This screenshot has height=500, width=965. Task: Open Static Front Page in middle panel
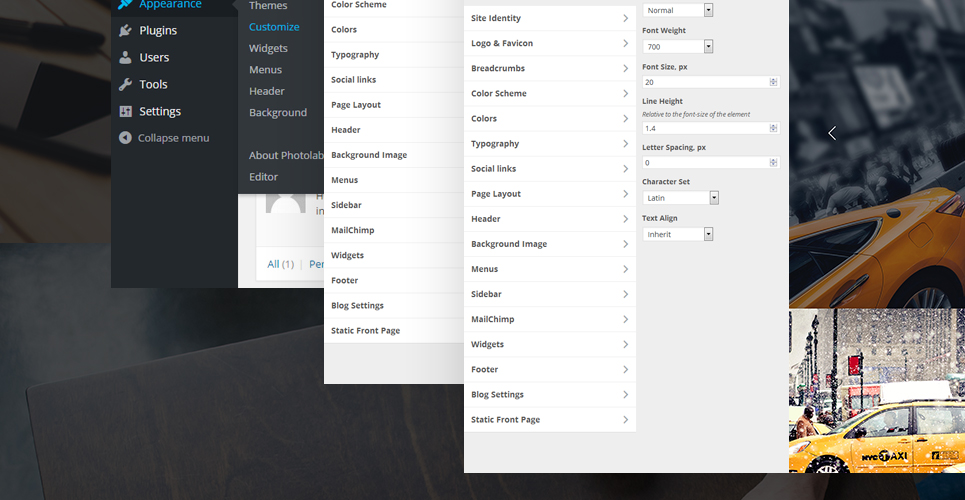394,331
